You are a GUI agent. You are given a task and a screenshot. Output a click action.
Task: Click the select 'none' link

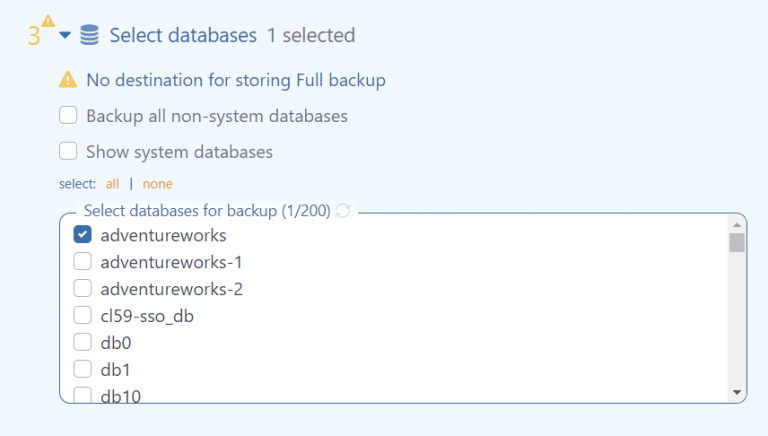point(157,184)
